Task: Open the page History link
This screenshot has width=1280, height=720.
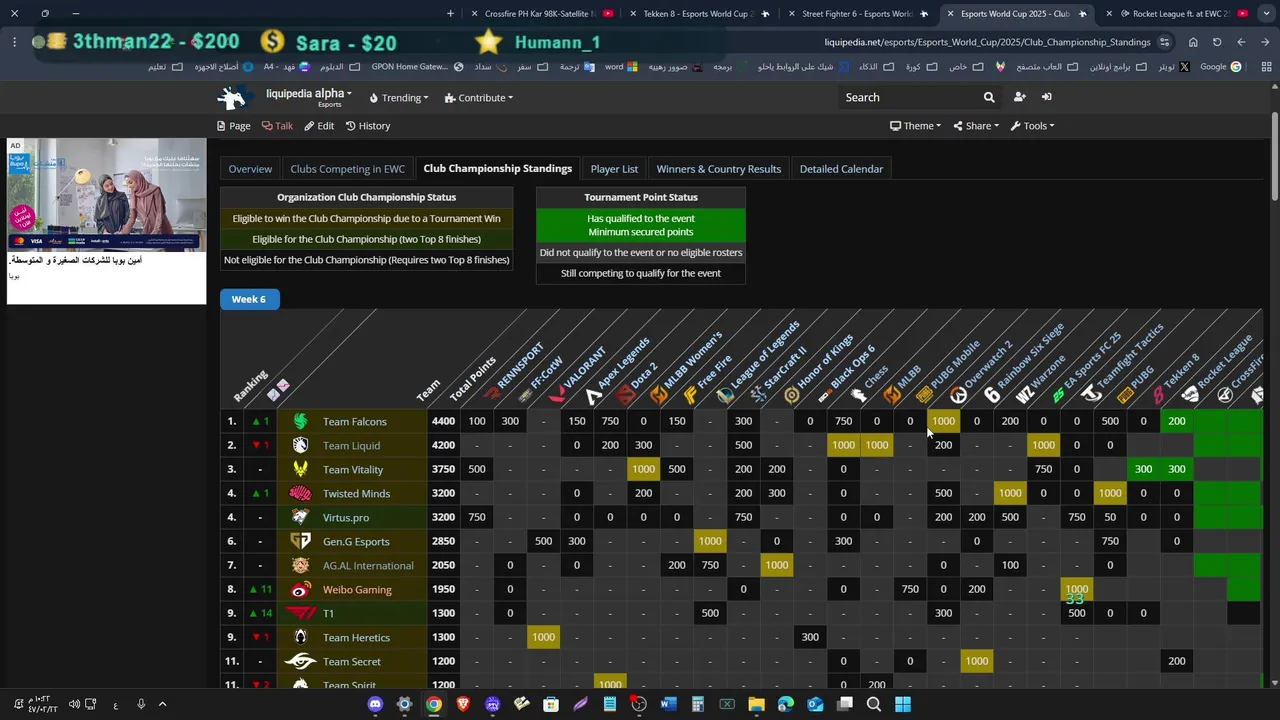Action: click(x=368, y=126)
